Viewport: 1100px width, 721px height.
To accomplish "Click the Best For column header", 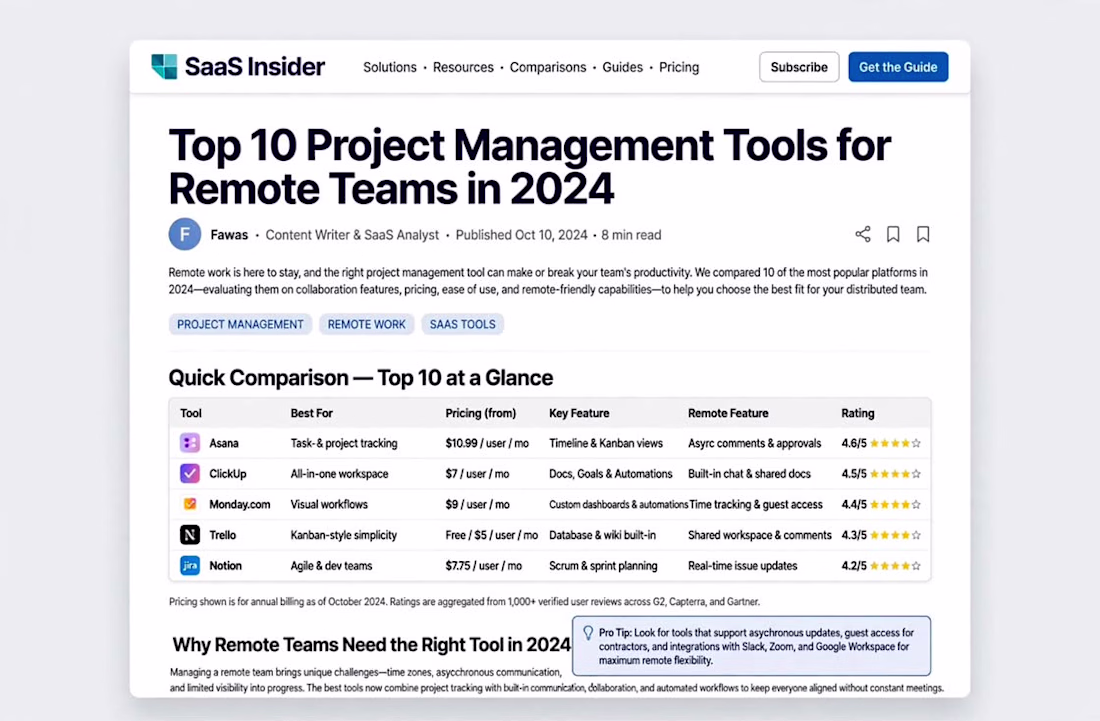I will (x=311, y=413).
